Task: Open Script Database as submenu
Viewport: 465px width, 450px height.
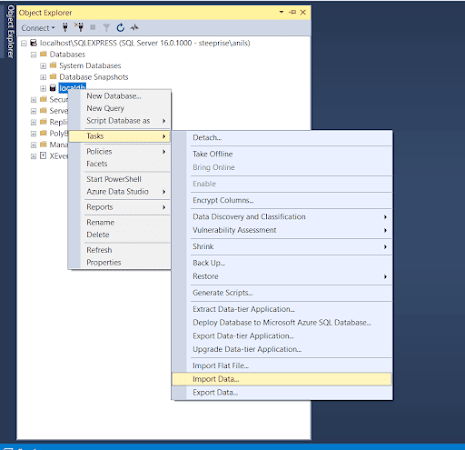Action: [120, 121]
